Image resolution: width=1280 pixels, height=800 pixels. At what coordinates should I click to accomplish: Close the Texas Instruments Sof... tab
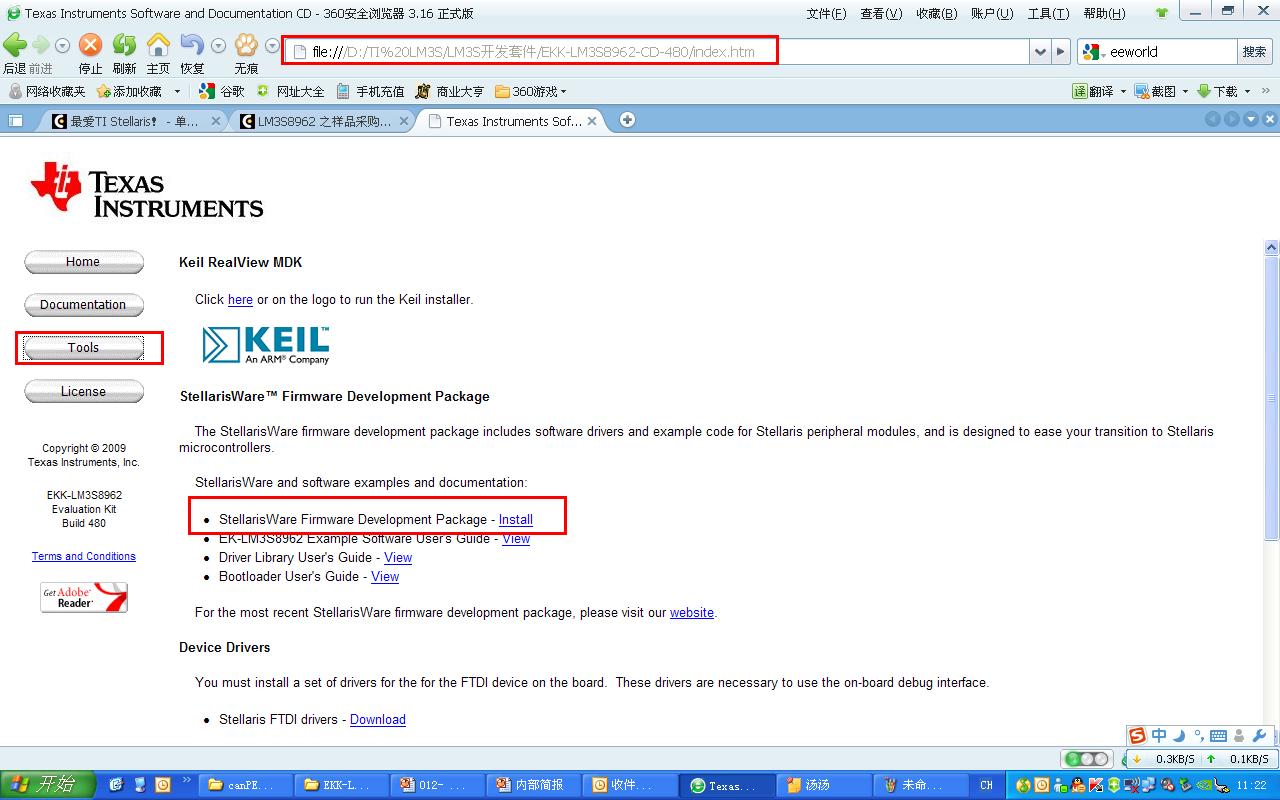[592, 121]
